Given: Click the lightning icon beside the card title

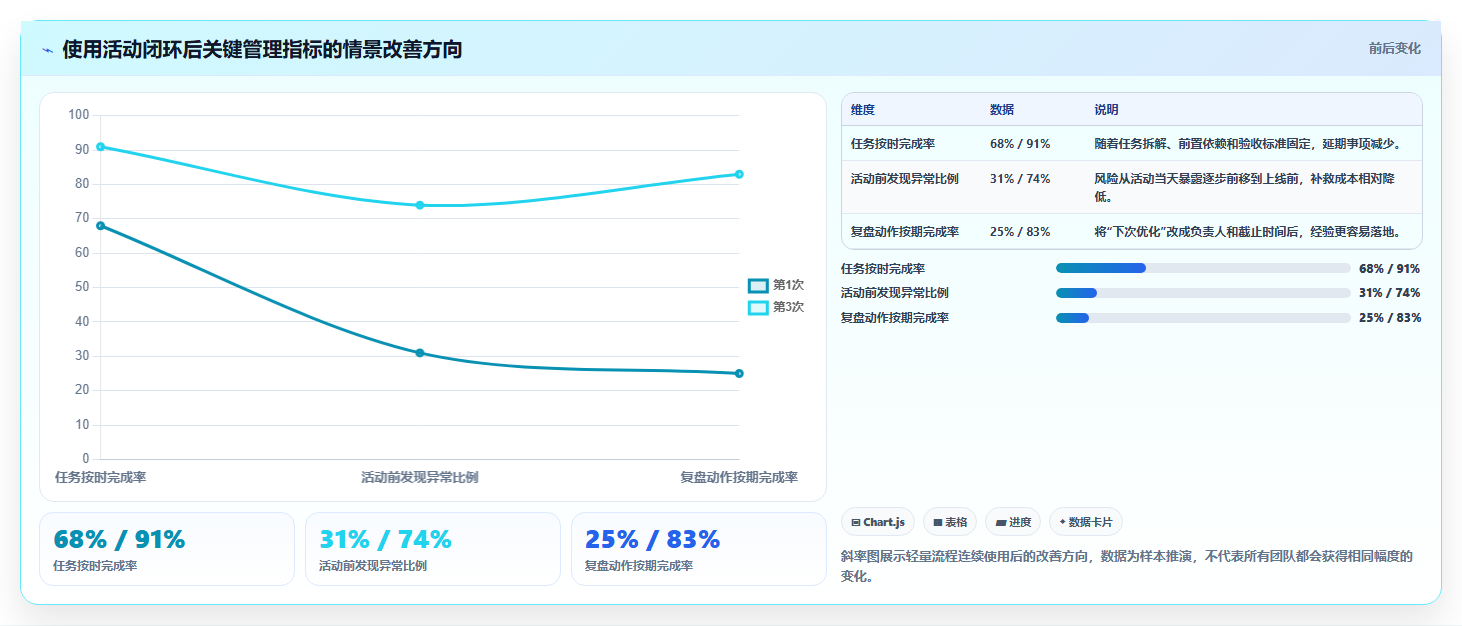Looking at the screenshot, I should [x=47, y=50].
